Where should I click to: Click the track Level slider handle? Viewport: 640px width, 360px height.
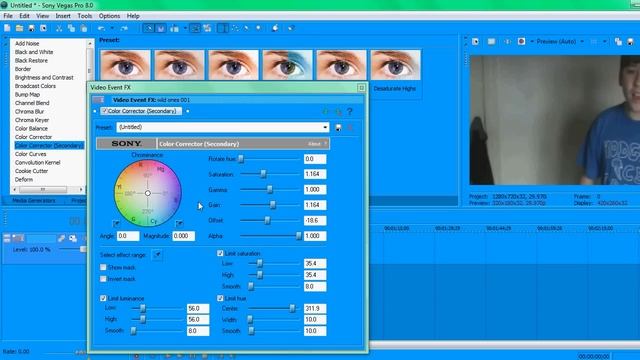[x=83, y=249]
